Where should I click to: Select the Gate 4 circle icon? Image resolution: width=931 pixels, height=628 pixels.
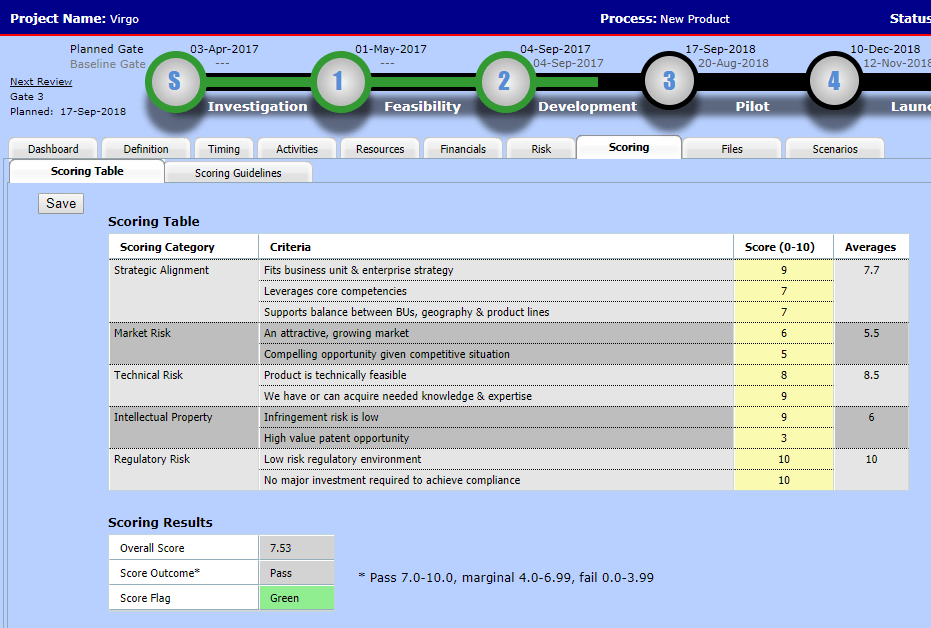(834, 81)
